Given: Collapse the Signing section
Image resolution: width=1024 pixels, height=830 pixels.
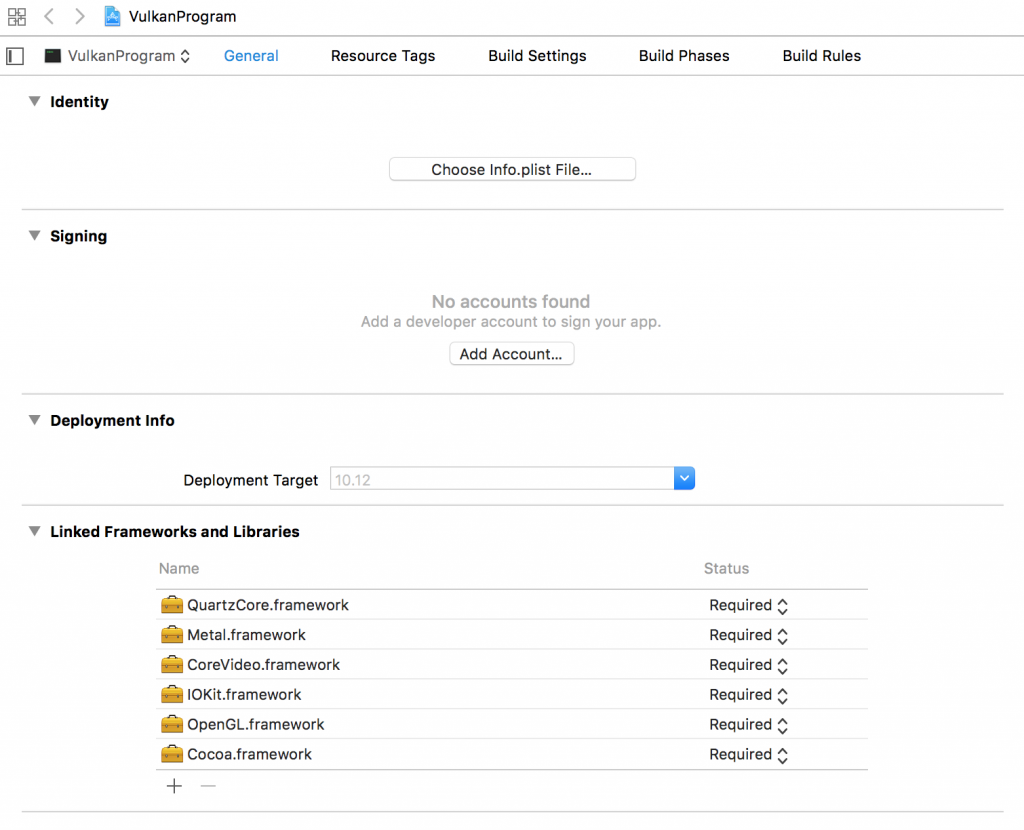Looking at the screenshot, I should pos(34,235).
